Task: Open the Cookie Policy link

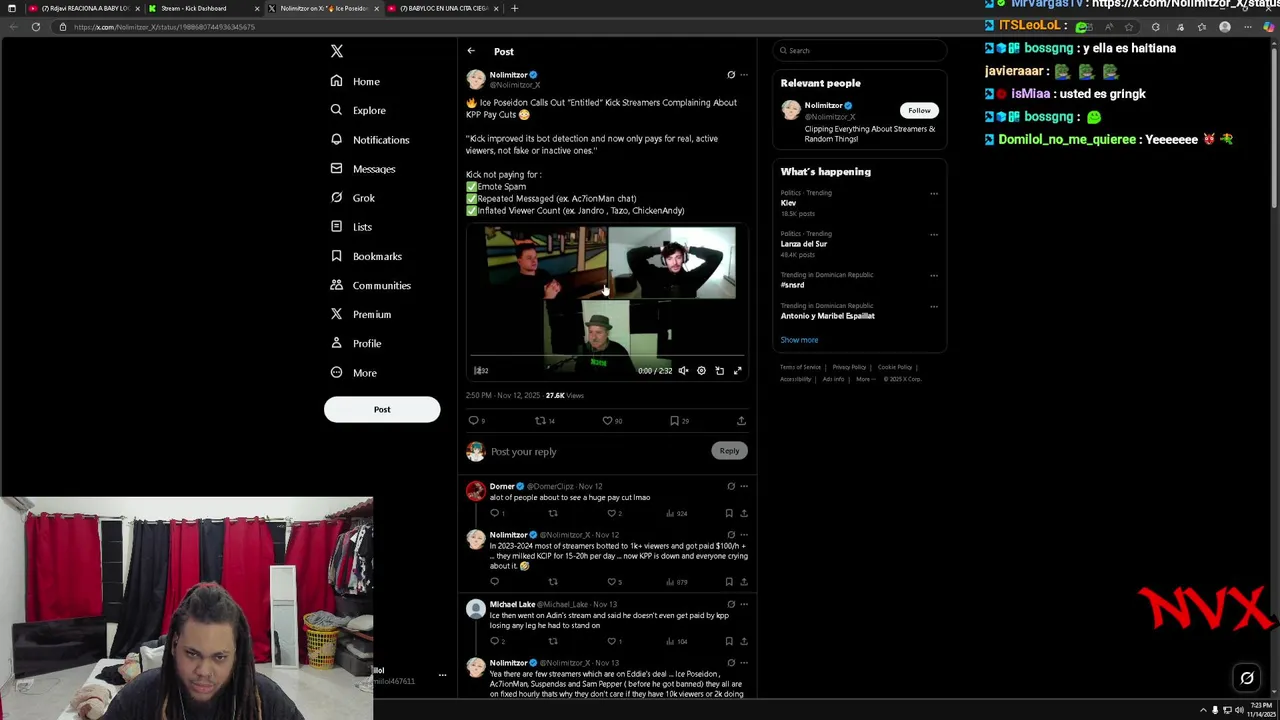Action: pos(895,367)
